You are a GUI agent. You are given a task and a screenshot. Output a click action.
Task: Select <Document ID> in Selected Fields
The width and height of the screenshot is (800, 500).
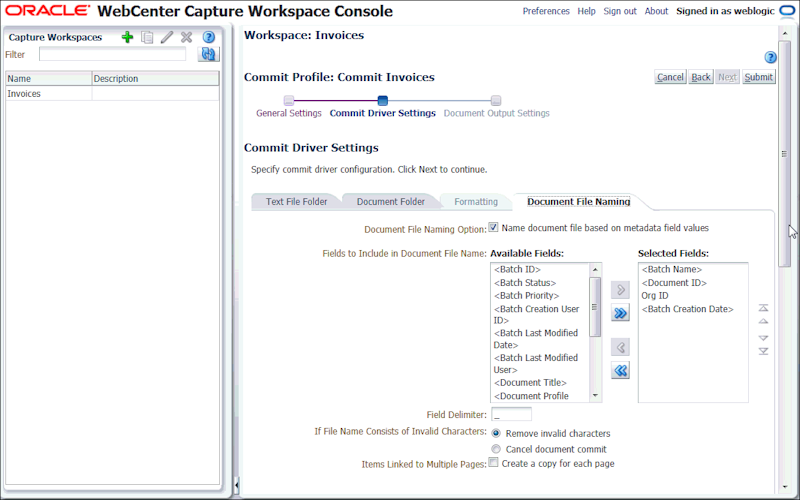[674, 283]
